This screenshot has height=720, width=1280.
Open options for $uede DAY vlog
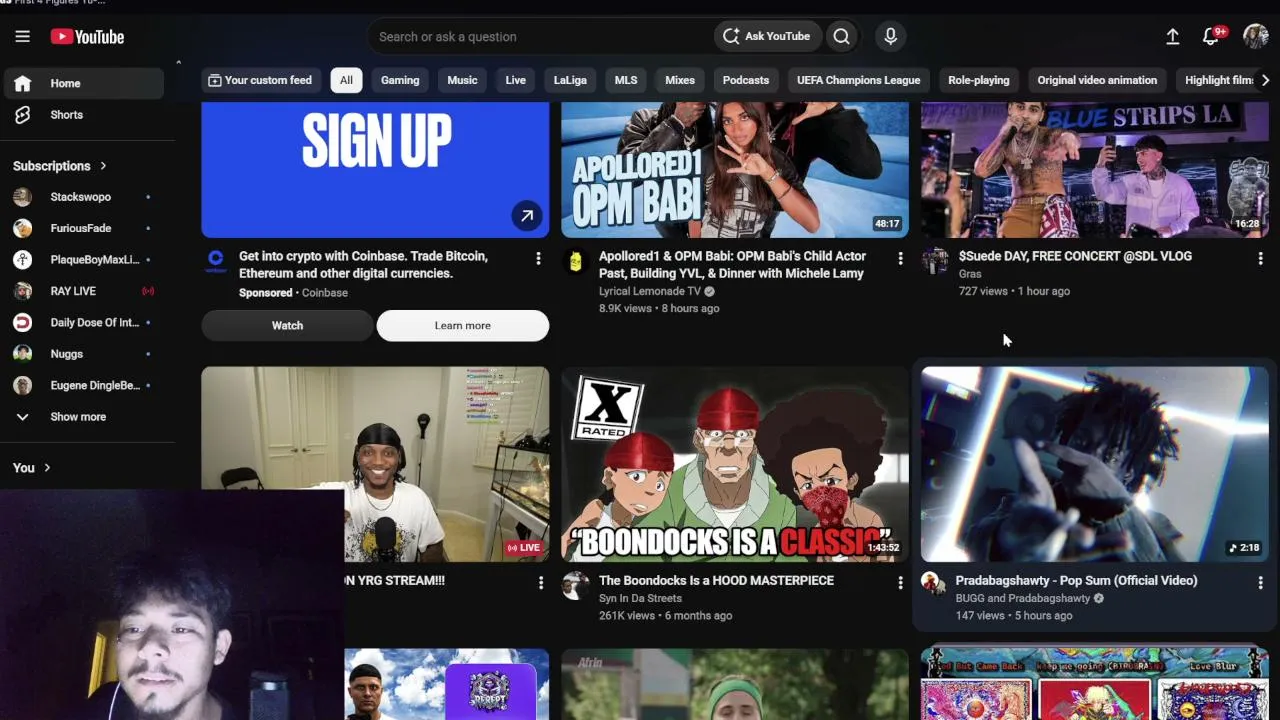1260,259
